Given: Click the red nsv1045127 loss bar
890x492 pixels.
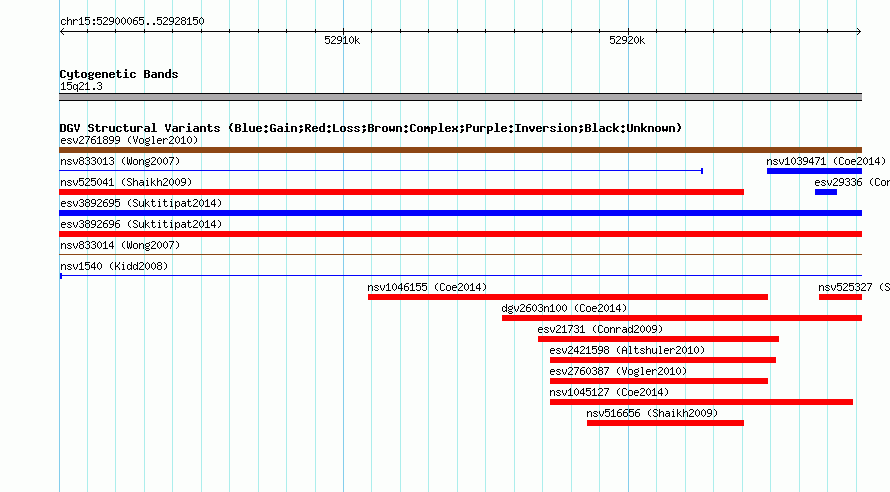Looking at the screenshot, I should coord(702,402).
